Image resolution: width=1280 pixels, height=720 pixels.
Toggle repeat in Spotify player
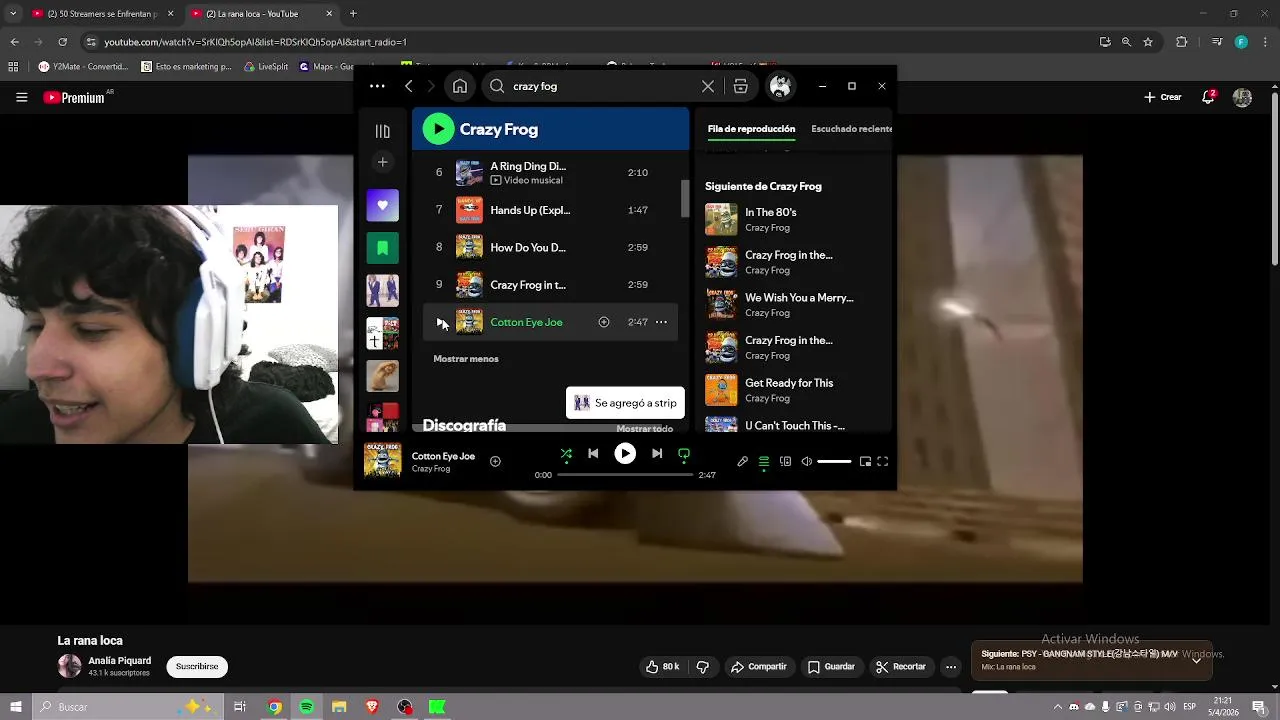pyautogui.click(x=684, y=454)
